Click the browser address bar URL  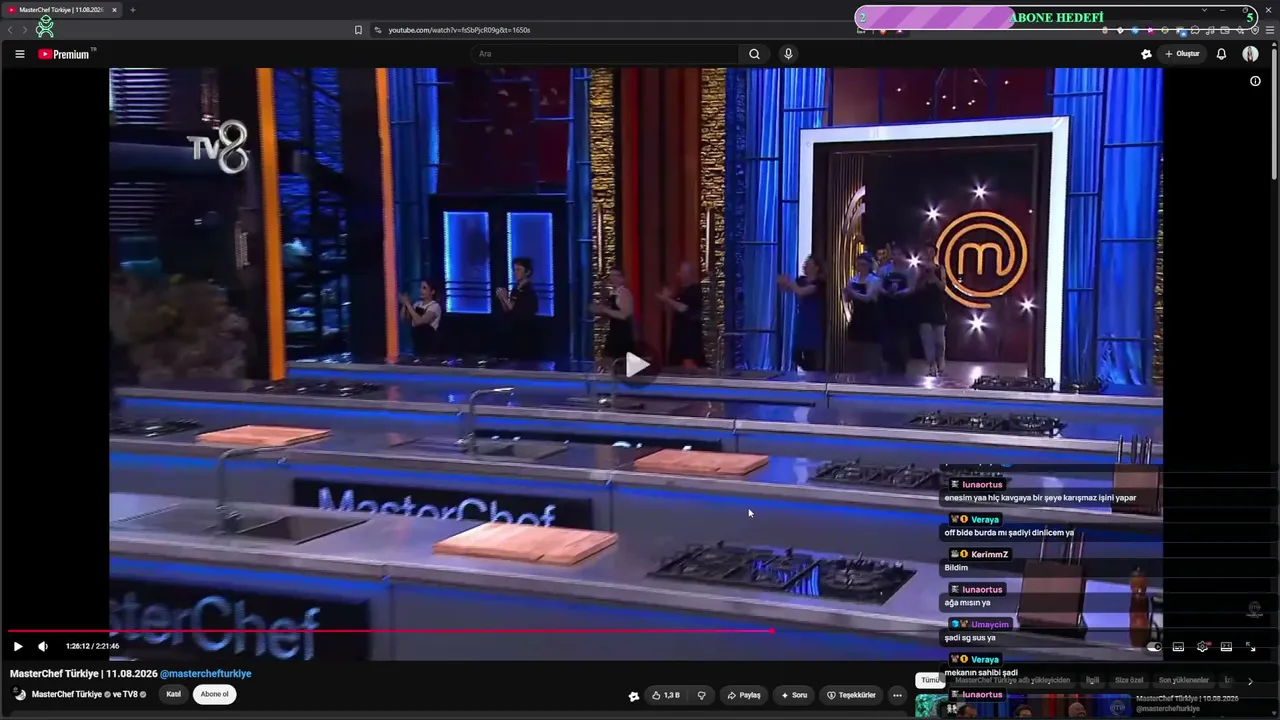pyautogui.click(x=459, y=30)
